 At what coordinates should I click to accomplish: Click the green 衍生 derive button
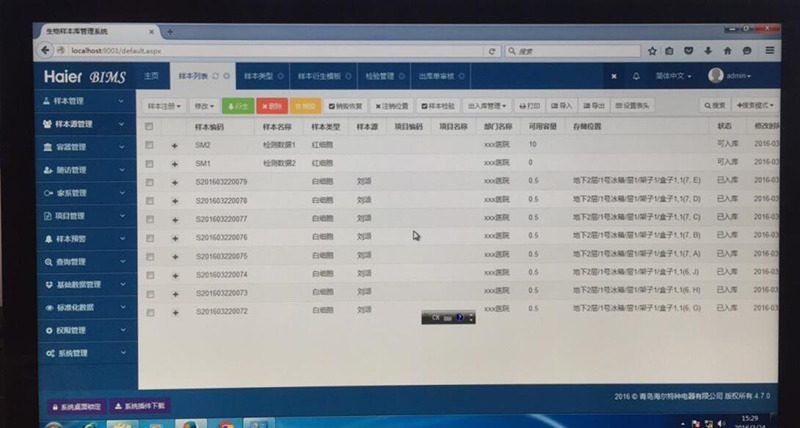238,105
